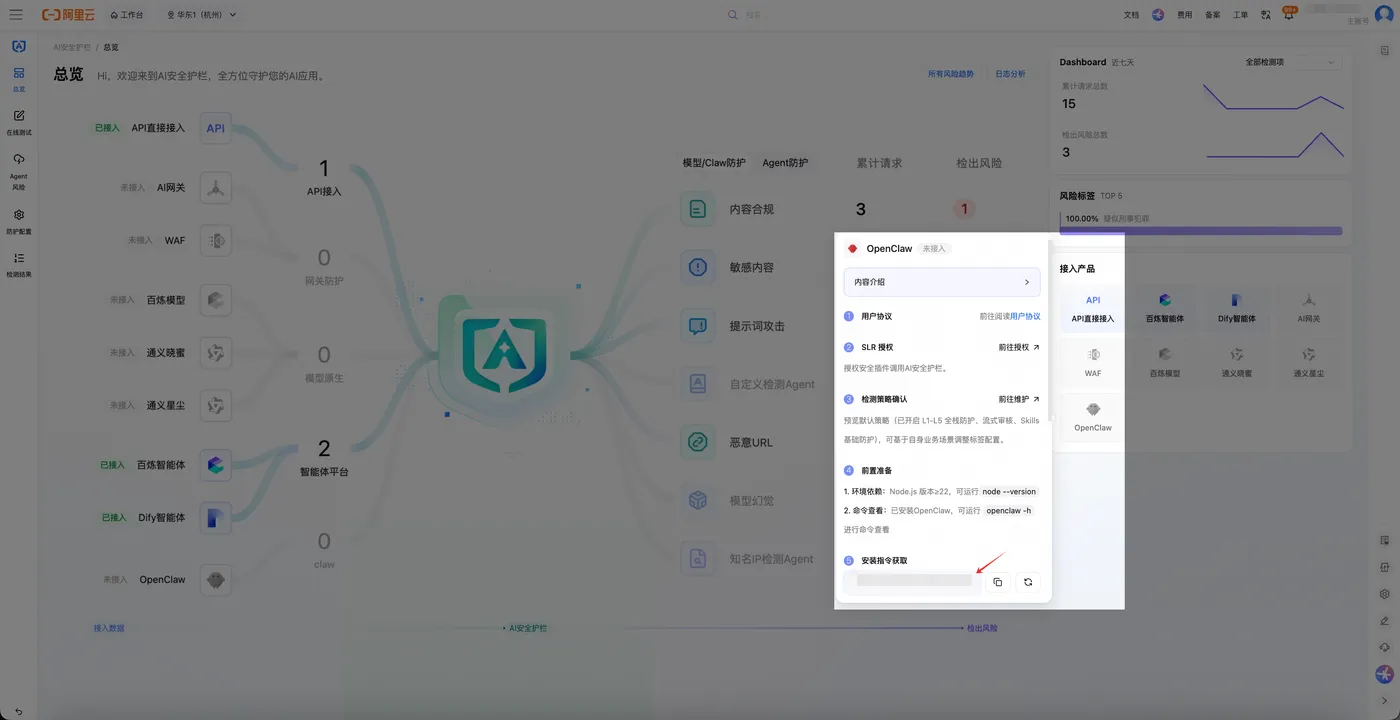
Task: Expand the 华东1（杭州）region dropdown
Action: tap(201, 15)
